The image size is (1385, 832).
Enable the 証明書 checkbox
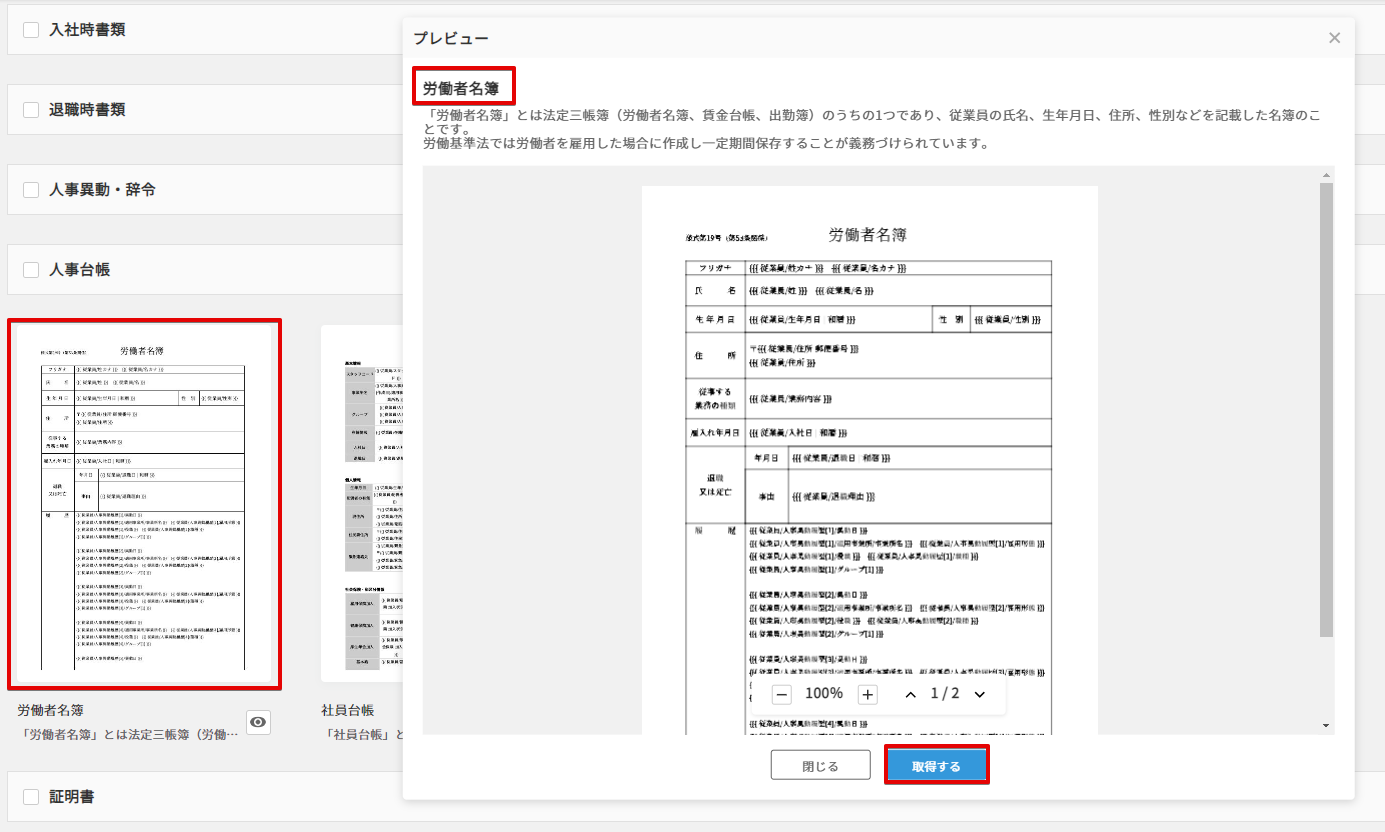pyautogui.click(x=31, y=797)
